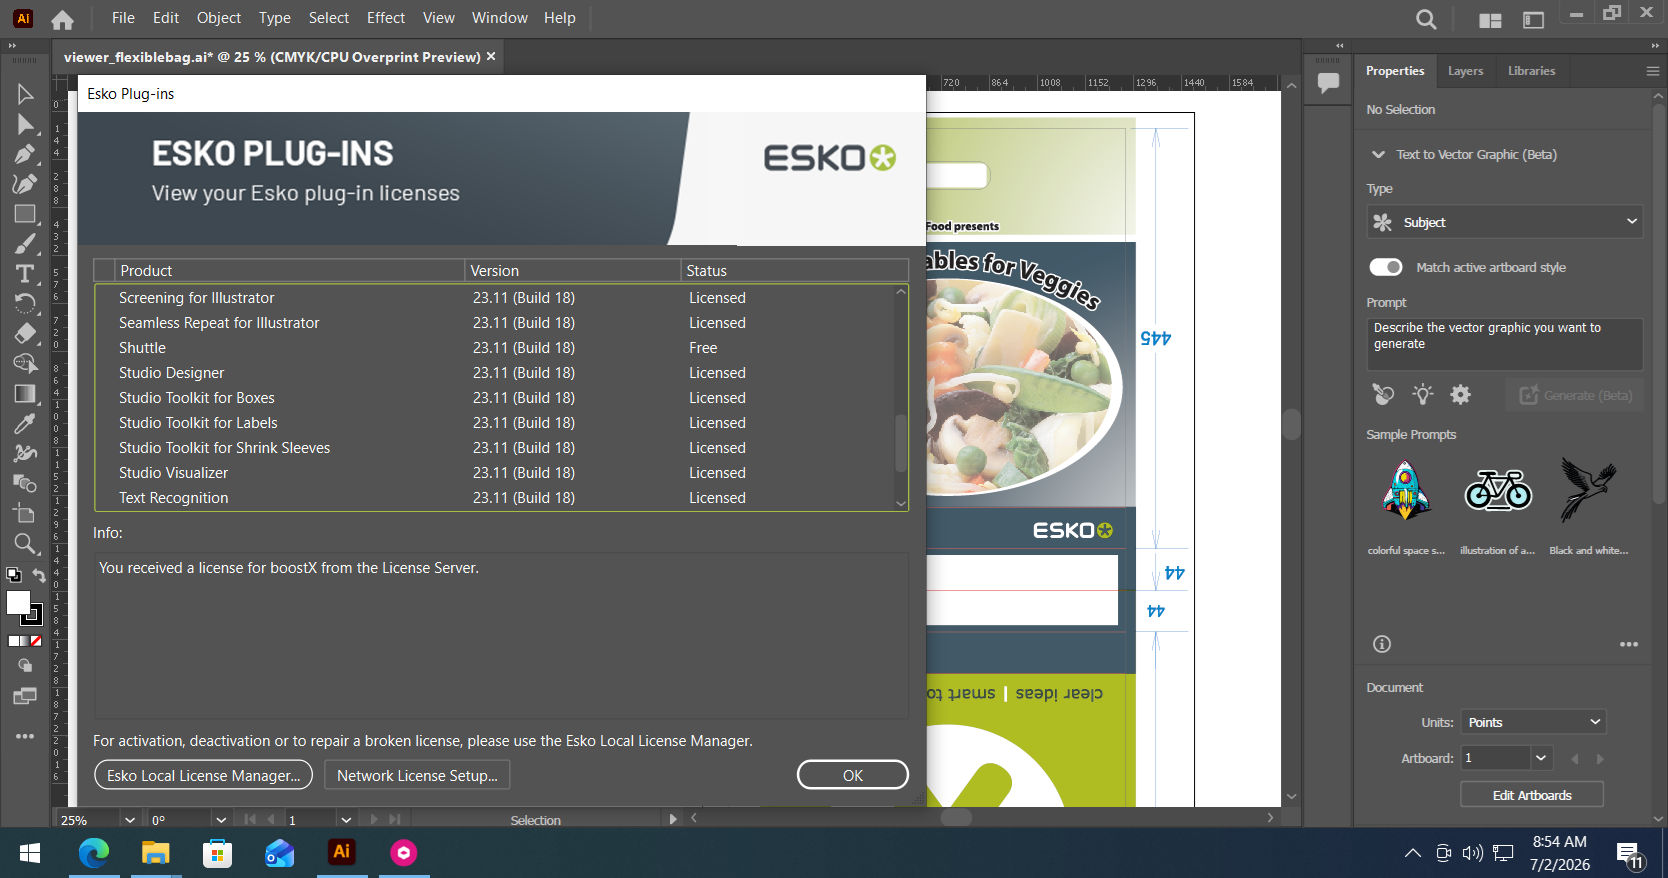Click the Home icon in top bar

(62, 19)
